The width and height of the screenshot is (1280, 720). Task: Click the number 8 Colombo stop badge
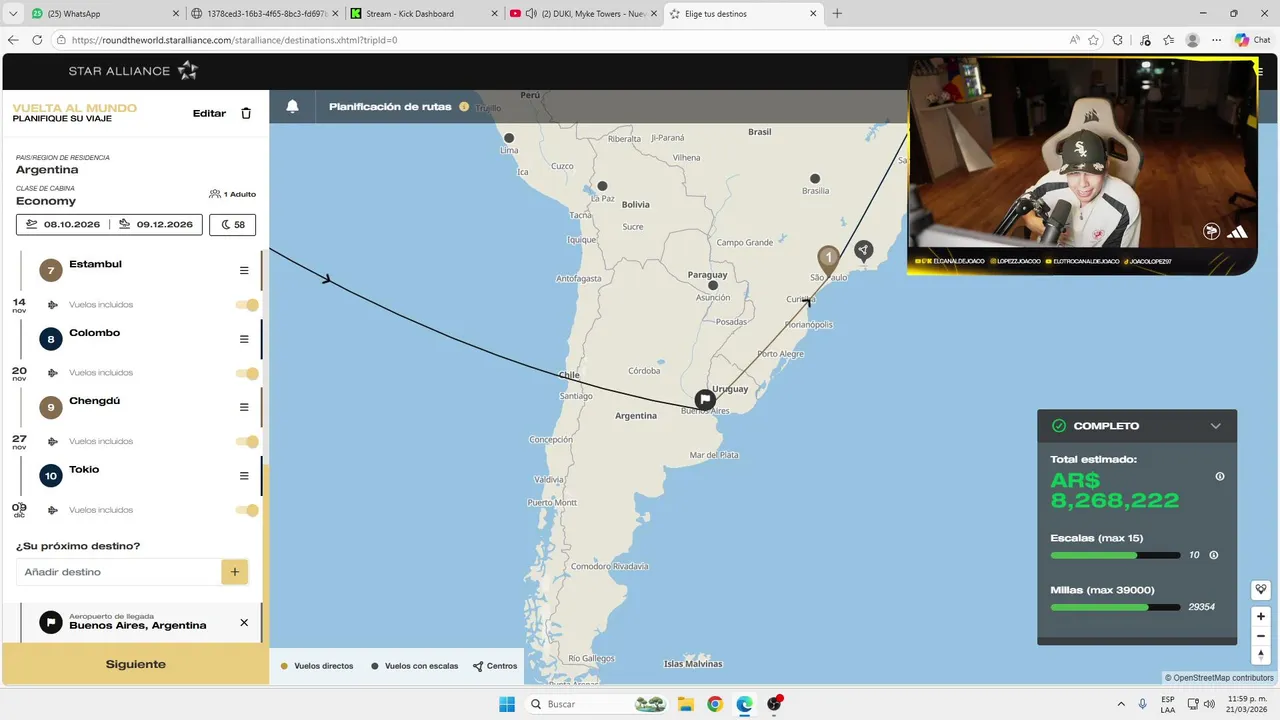[x=50, y=339]
